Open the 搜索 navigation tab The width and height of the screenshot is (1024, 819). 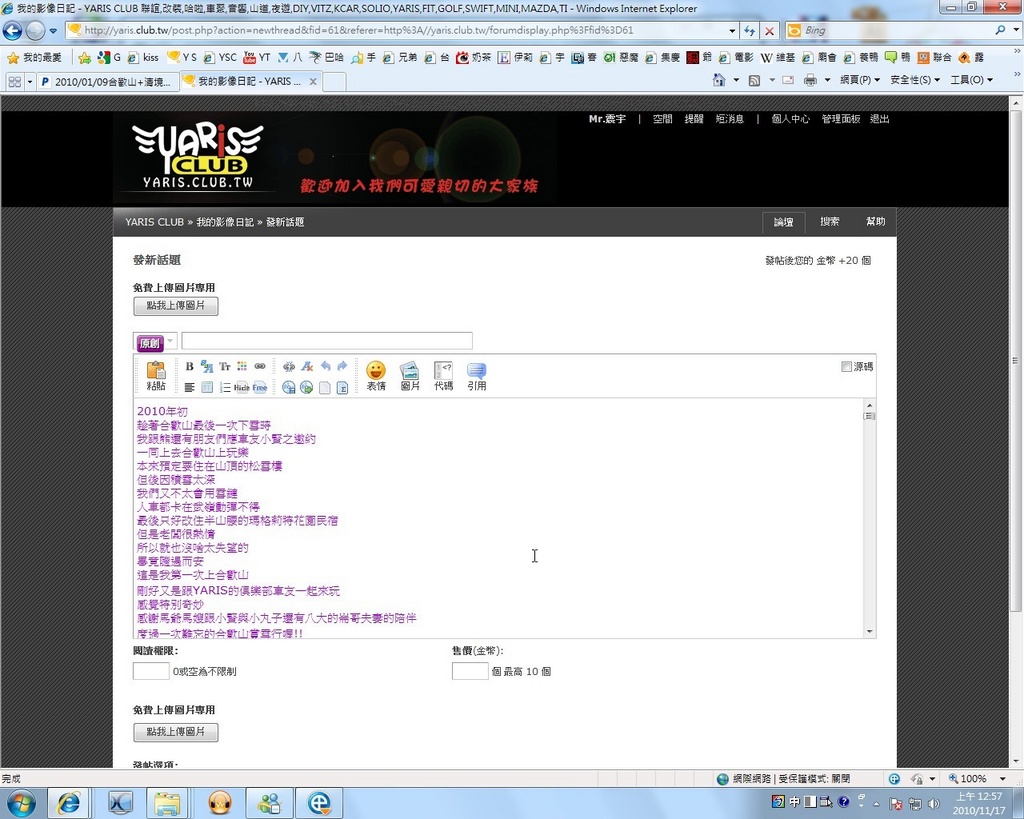coord(830,222)
